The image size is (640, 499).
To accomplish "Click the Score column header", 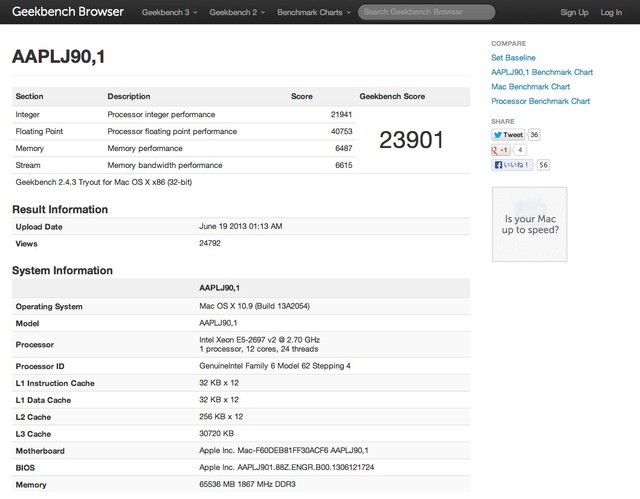I will [x=302, y=96].
